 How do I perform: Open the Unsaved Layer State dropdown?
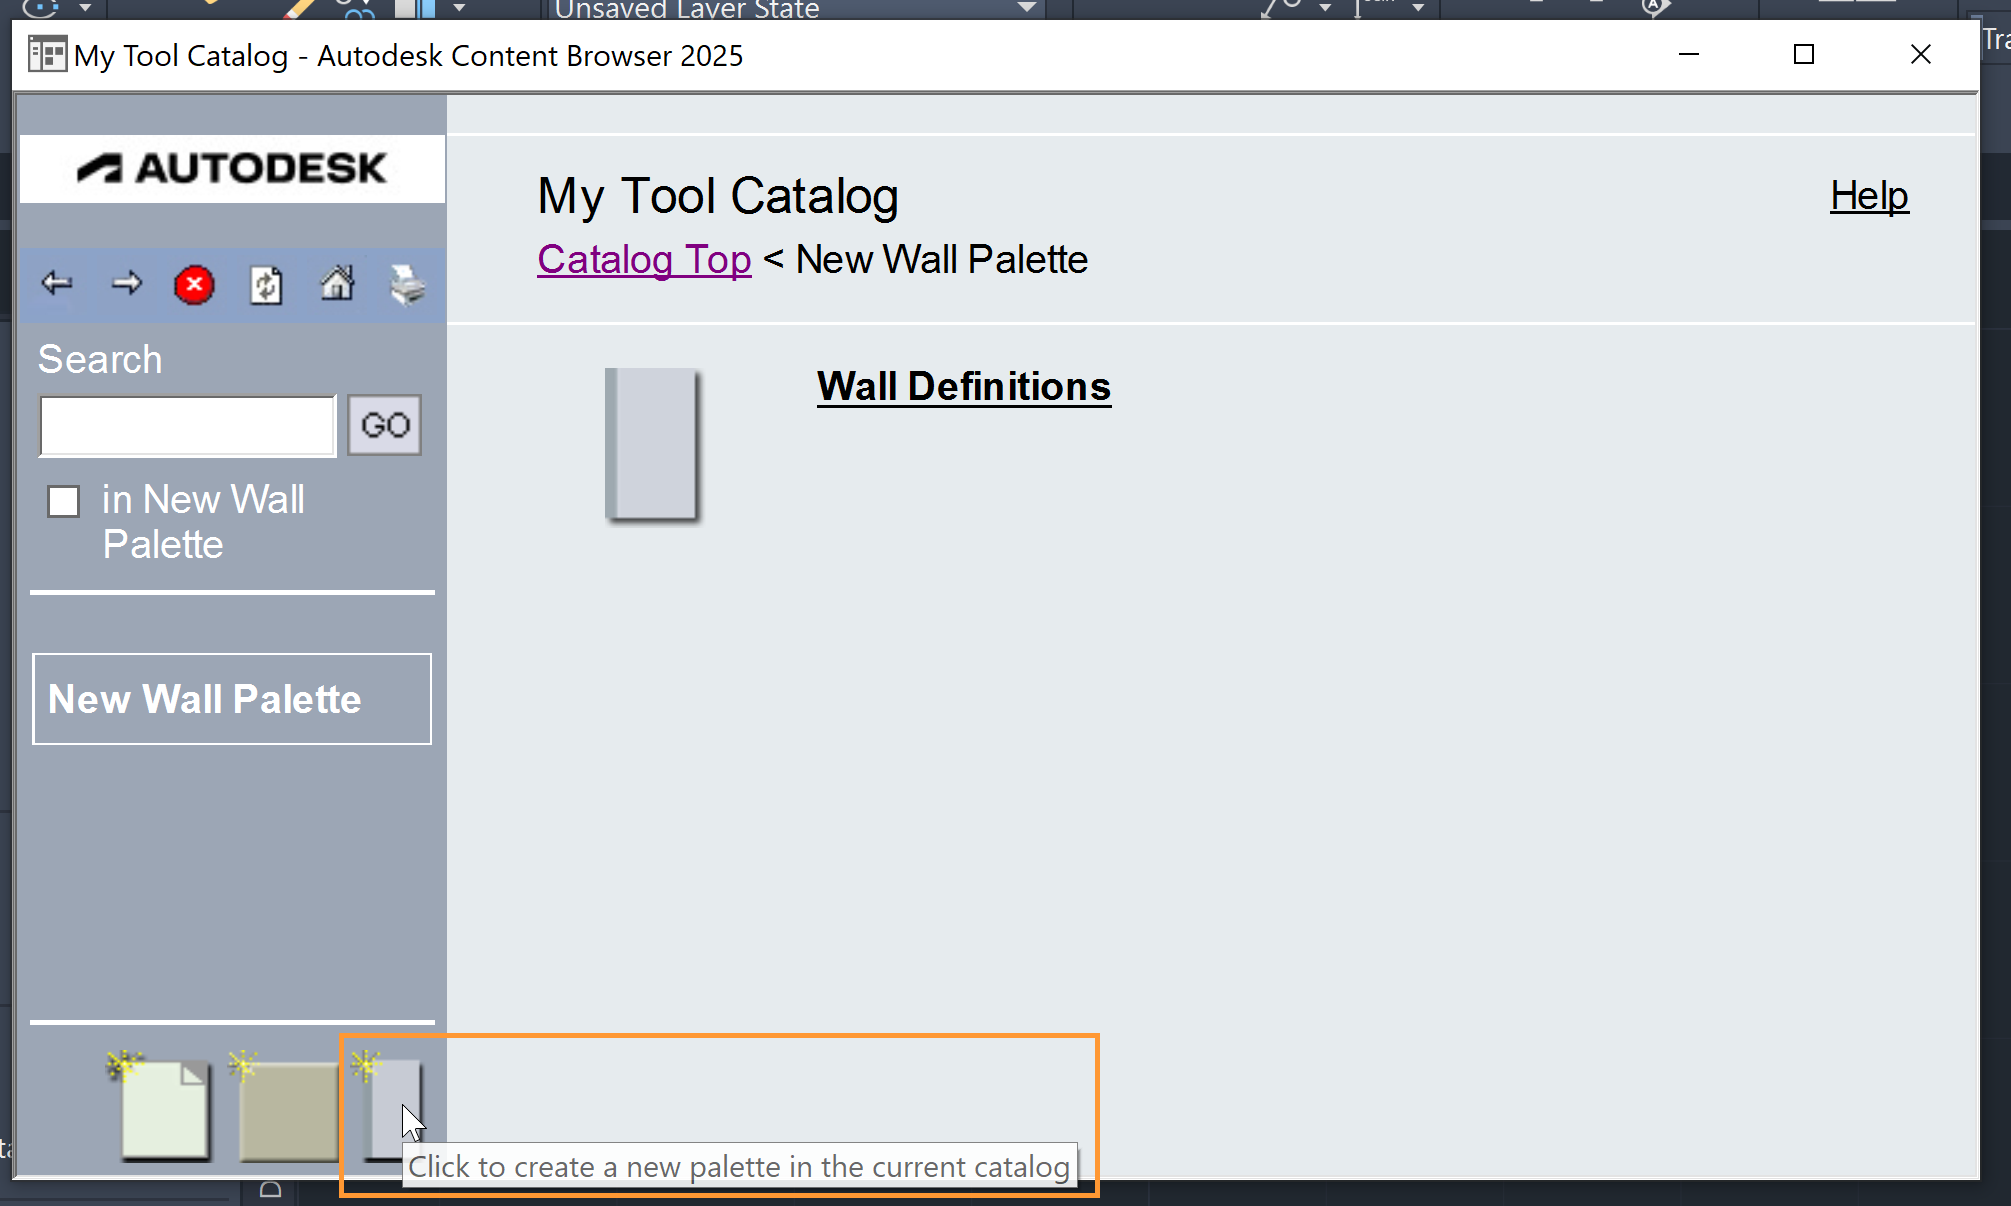coord(1024,8)
